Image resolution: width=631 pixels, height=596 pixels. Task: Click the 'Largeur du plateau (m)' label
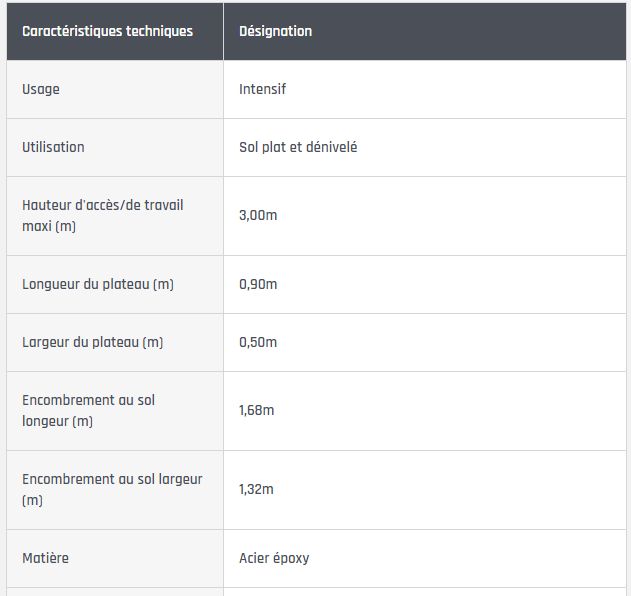pyautogui.click(x=92, y=342)
